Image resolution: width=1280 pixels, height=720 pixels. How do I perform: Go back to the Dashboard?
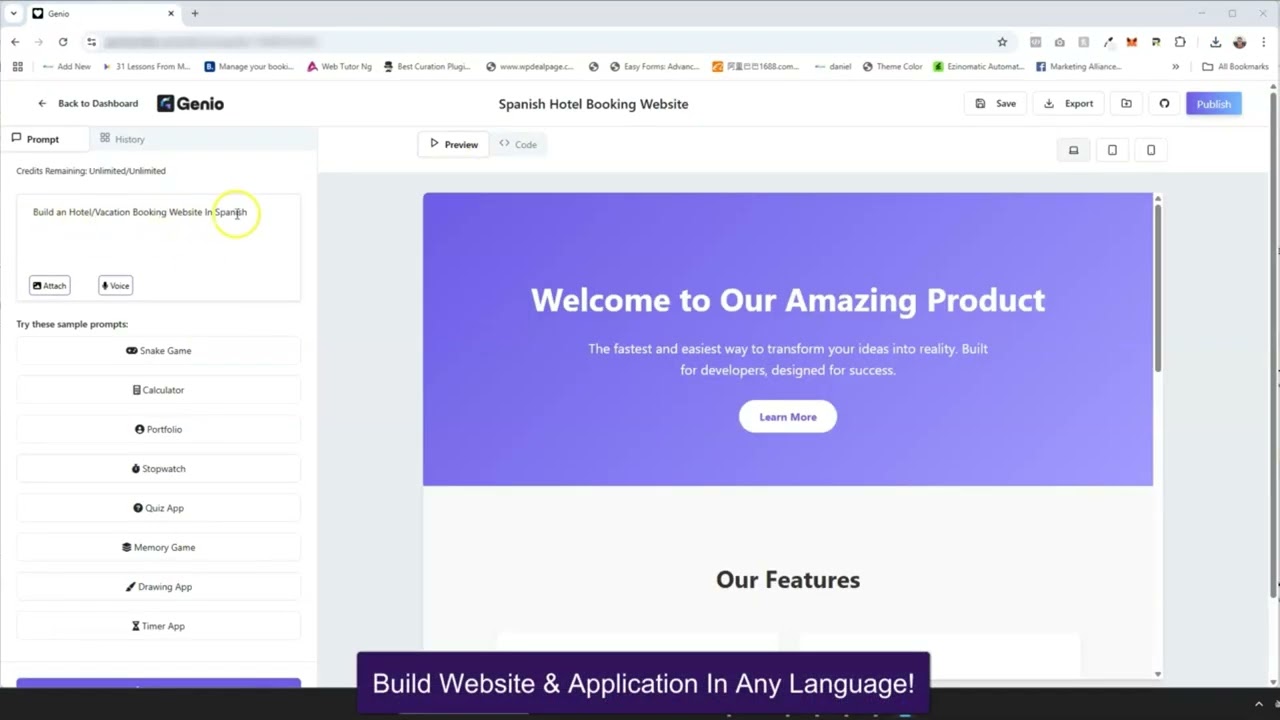(88, 104)
